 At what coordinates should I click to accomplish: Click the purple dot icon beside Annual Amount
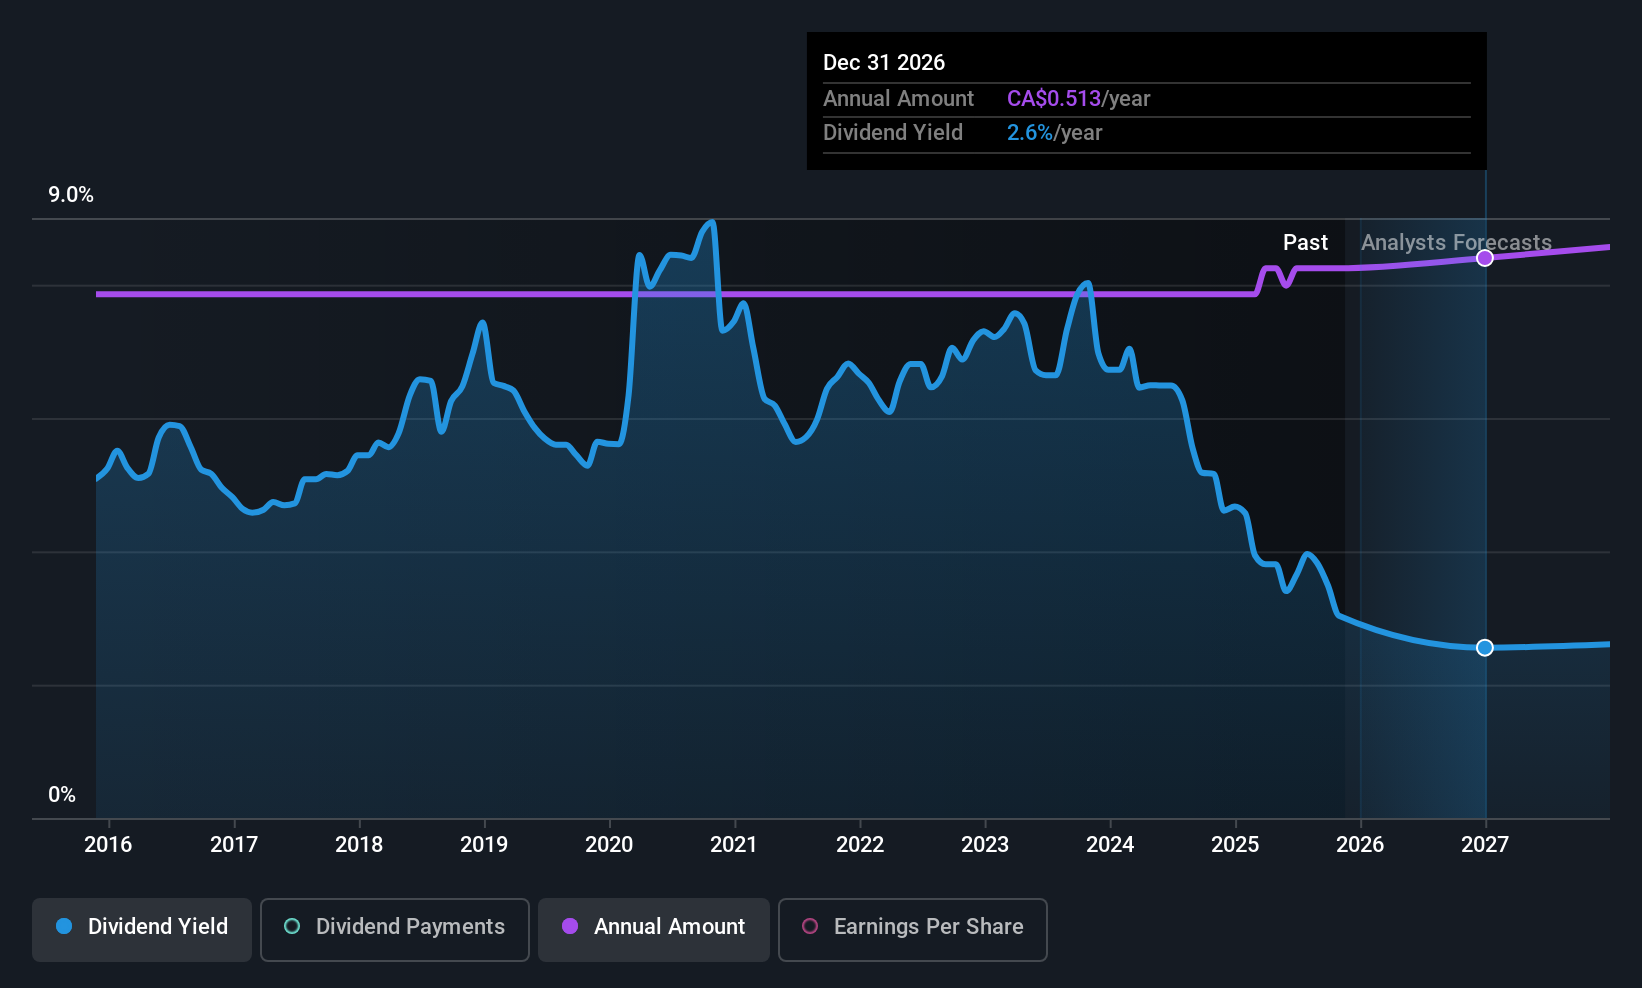(x=569, y=927)
